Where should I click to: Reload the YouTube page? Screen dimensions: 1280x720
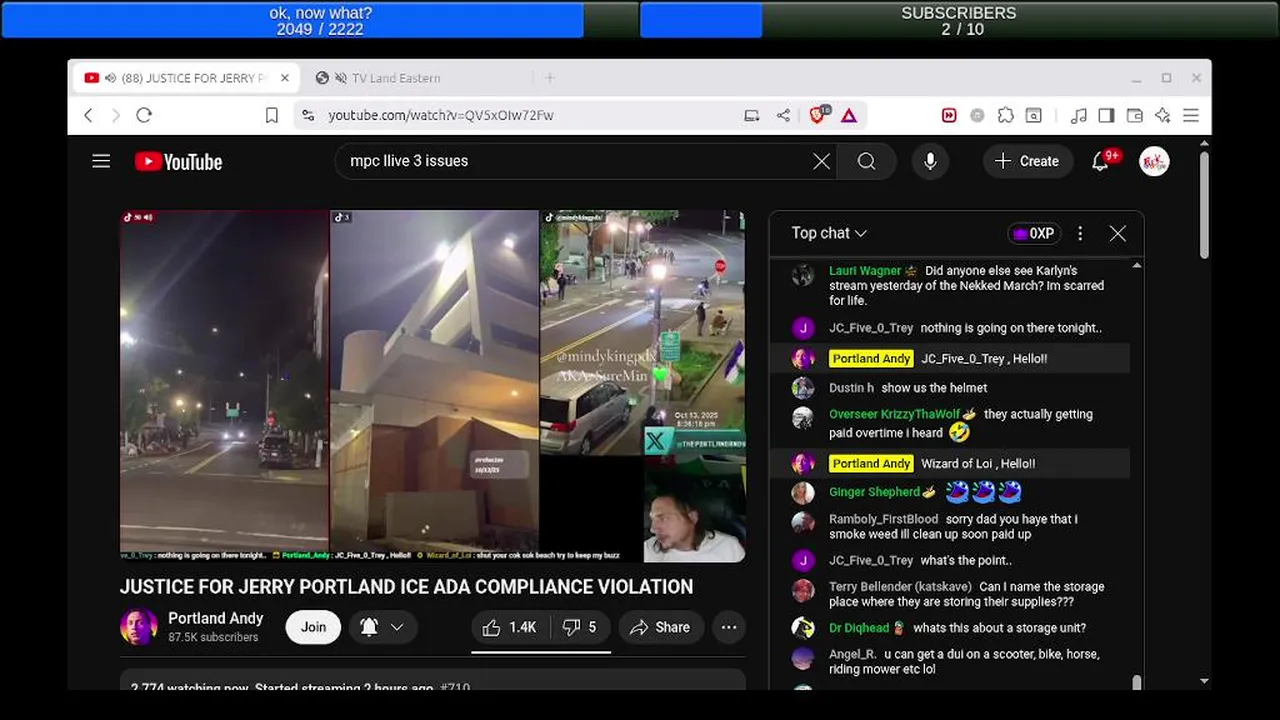[144, 115]
